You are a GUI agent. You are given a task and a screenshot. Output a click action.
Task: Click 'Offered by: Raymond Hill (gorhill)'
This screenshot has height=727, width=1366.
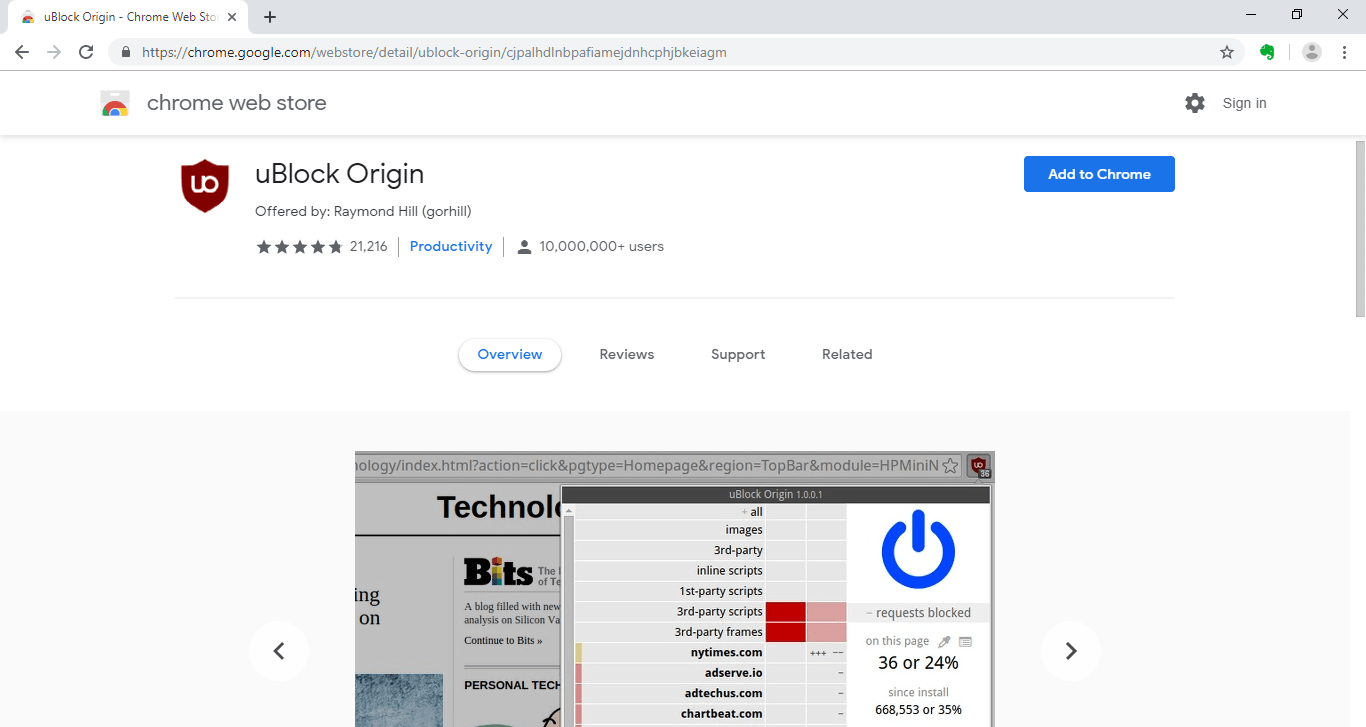(x=363, y=212)
